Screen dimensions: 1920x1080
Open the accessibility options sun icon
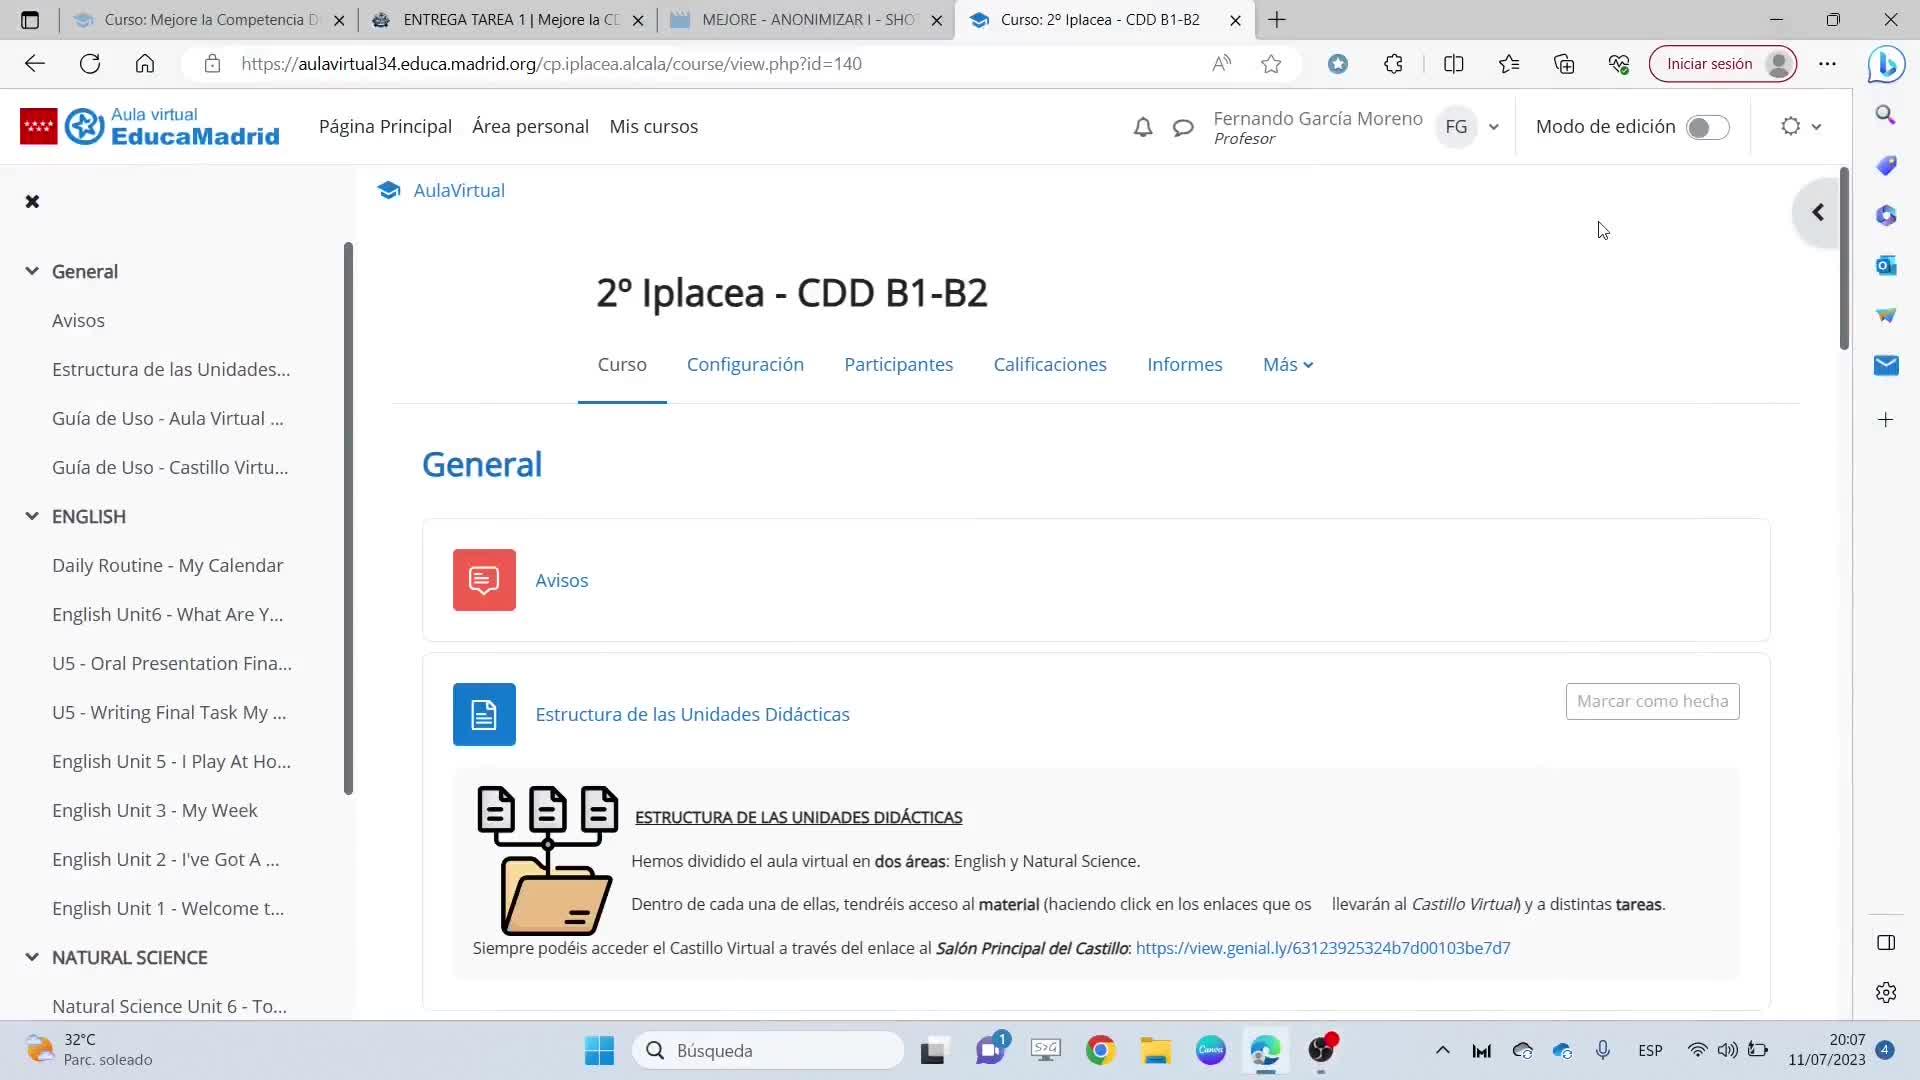(1790, 126)
